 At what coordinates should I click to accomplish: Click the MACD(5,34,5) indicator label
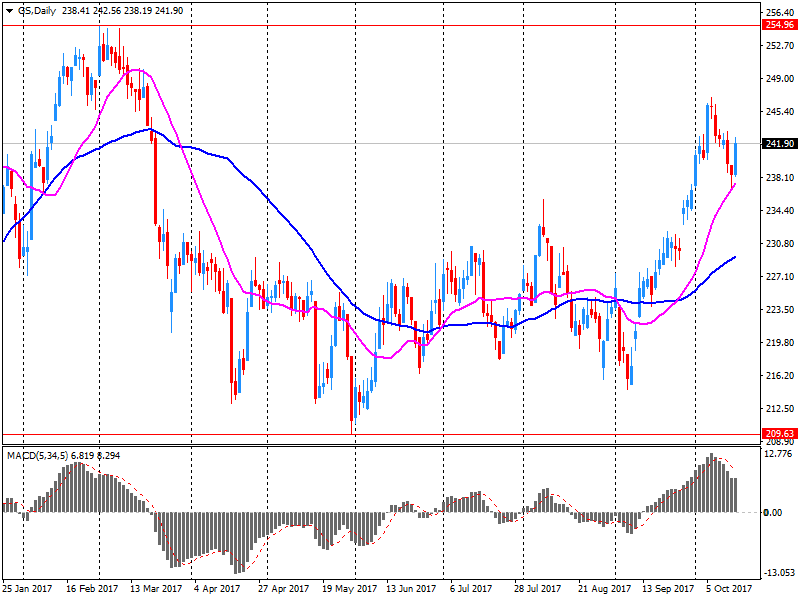pos(37,456)
